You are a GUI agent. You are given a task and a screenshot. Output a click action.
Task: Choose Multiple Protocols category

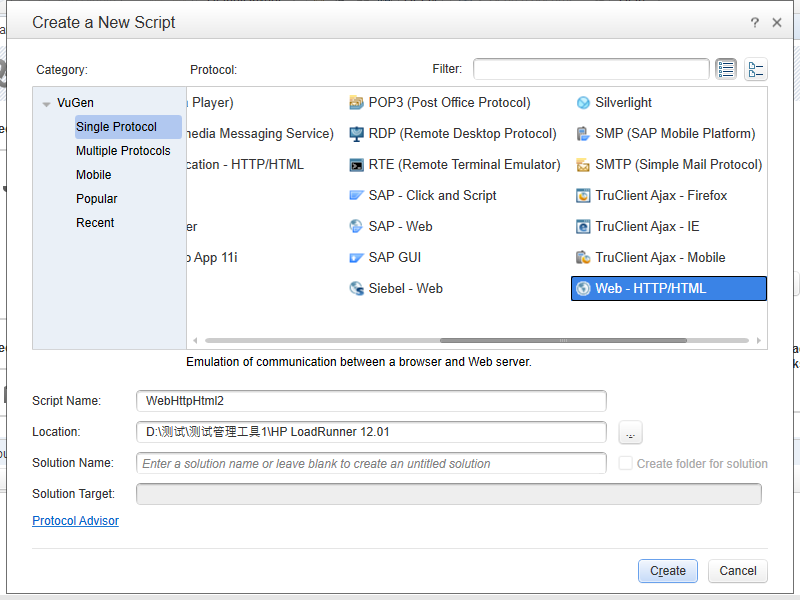tap(123, 151)
